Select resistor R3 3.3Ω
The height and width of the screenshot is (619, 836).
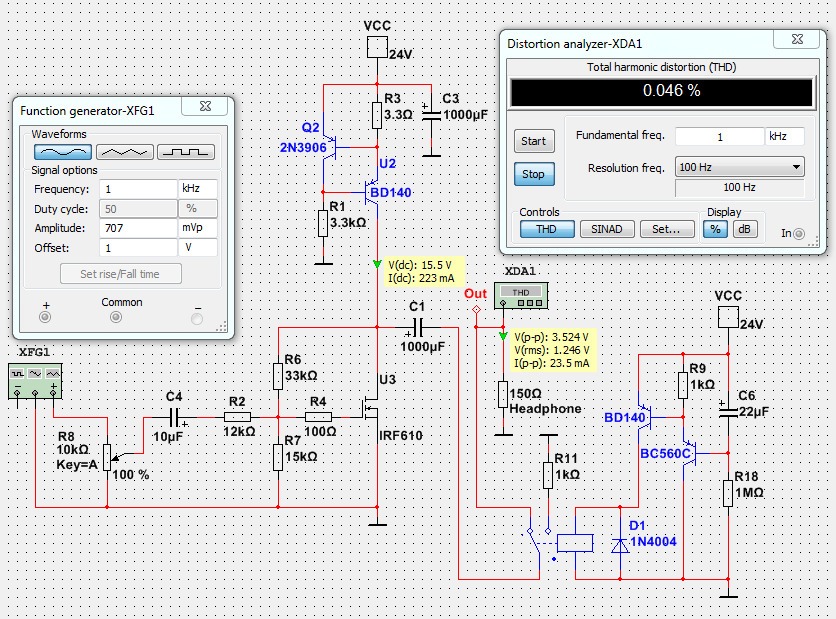coord(377,115)
